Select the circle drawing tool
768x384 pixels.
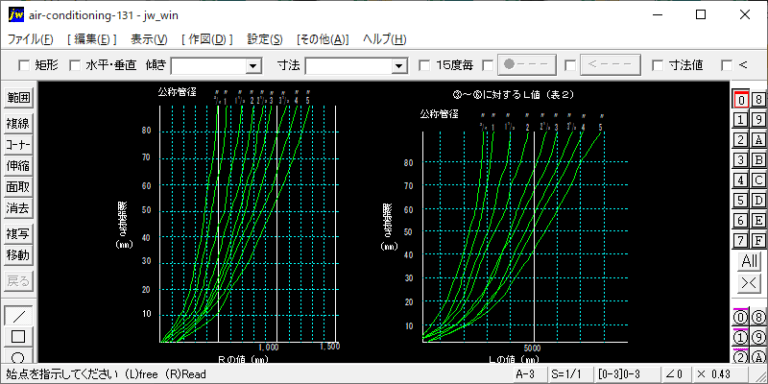pos(19,356)
